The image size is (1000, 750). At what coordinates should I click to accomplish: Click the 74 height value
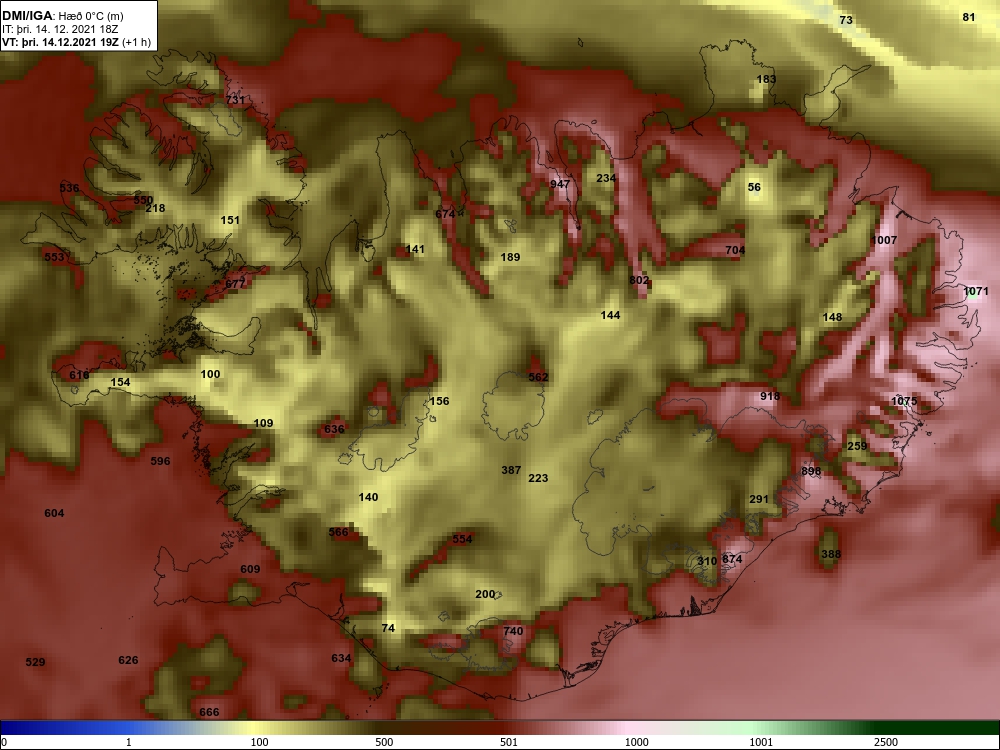388,628
